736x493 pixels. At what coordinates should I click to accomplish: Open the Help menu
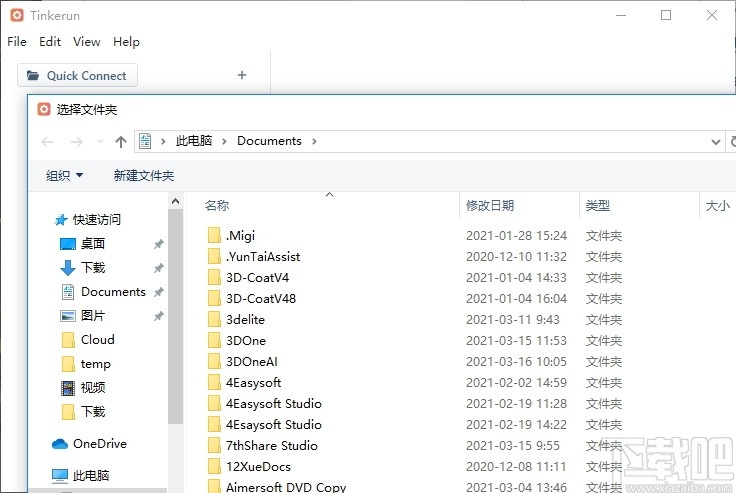pyautogui.click(x=126, y=42)
